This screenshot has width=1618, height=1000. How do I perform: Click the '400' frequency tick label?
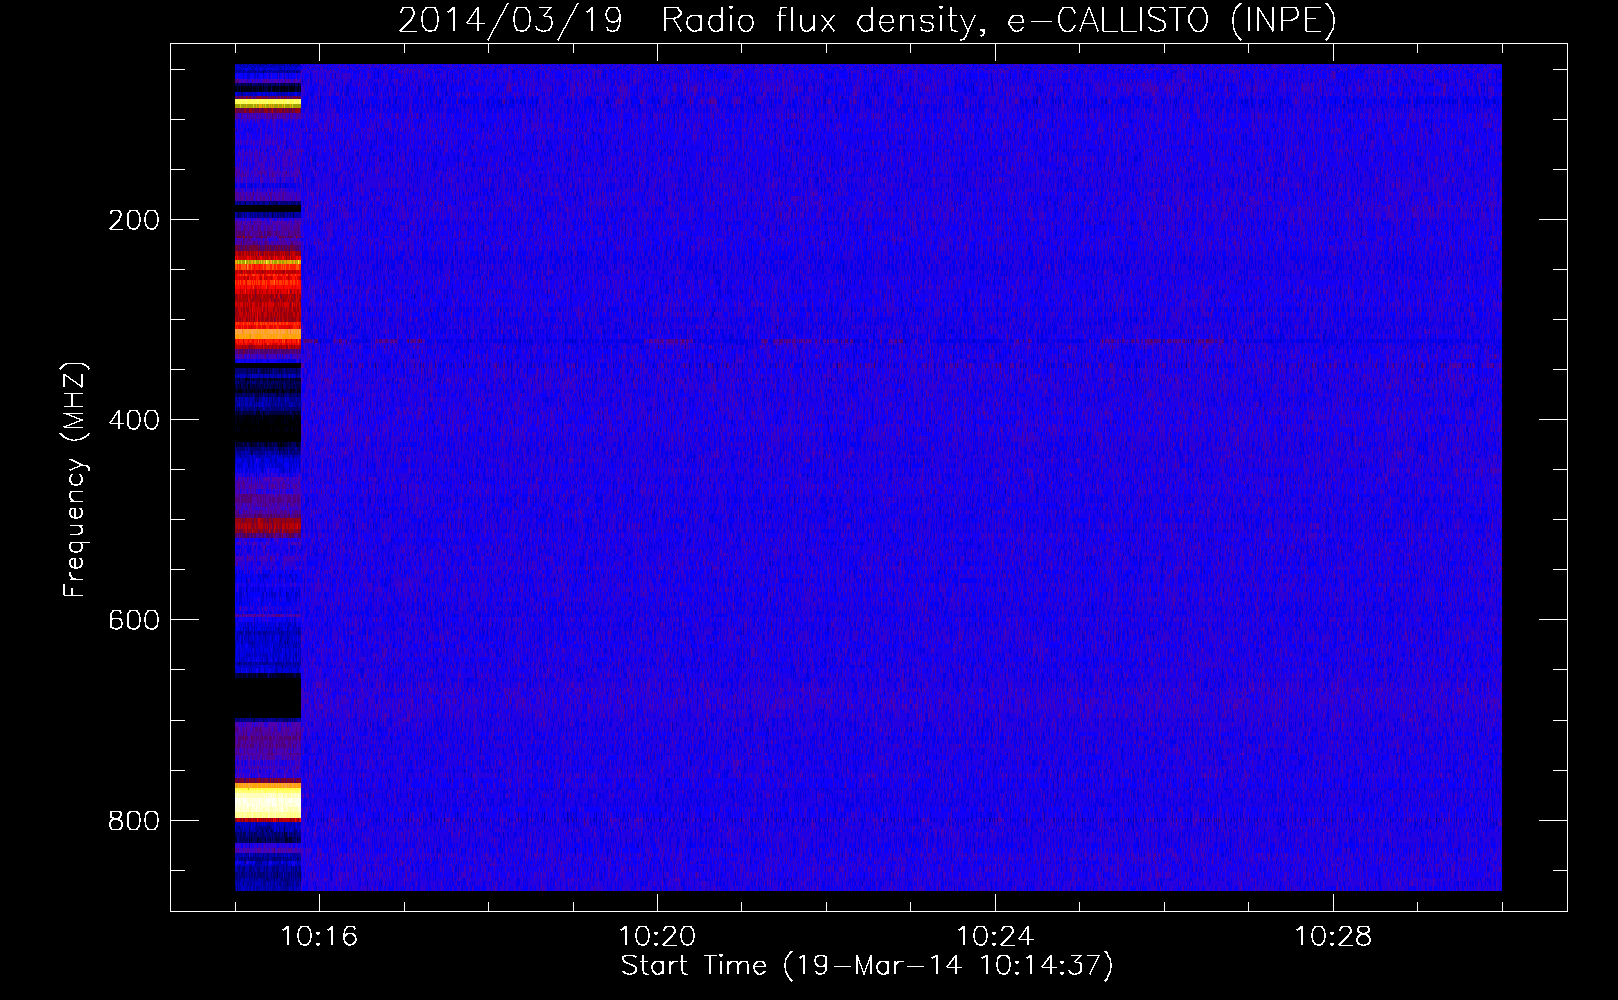pyautogui.click(x=133, y=420)
